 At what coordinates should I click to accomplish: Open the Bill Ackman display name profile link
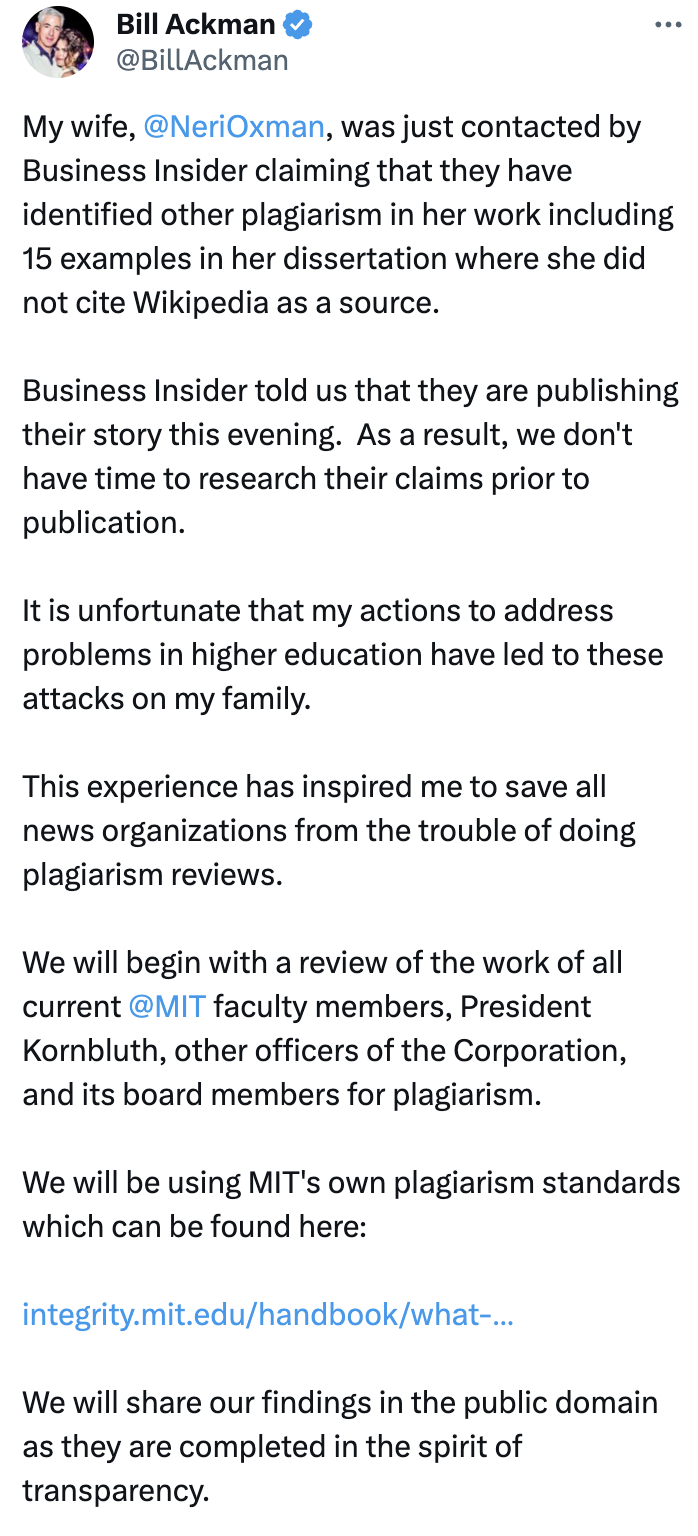point(196,24)
